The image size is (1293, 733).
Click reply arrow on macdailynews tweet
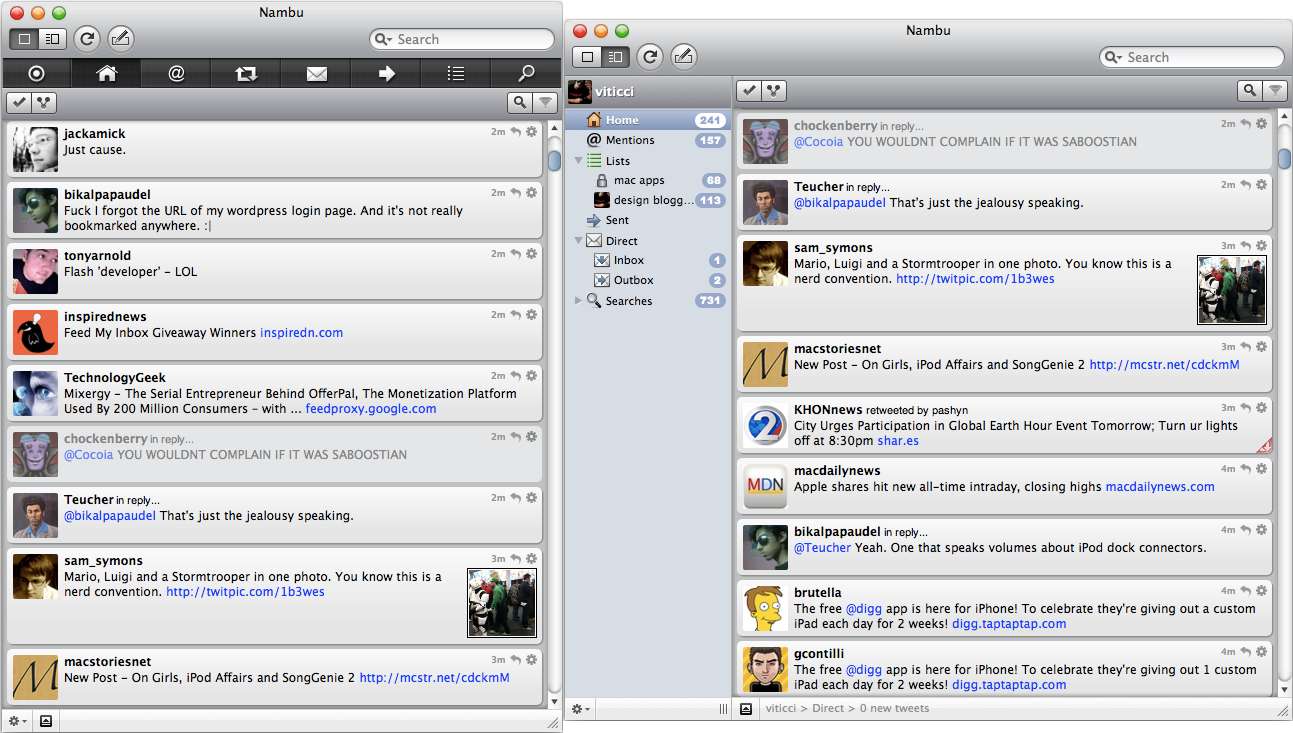[1245, 468]
